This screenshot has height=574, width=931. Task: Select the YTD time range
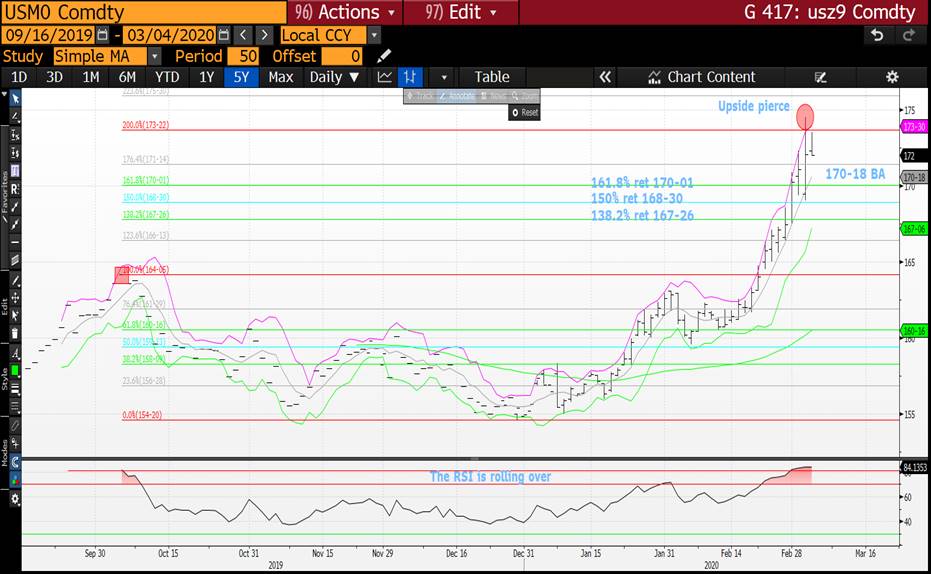(x=167, y=77)
